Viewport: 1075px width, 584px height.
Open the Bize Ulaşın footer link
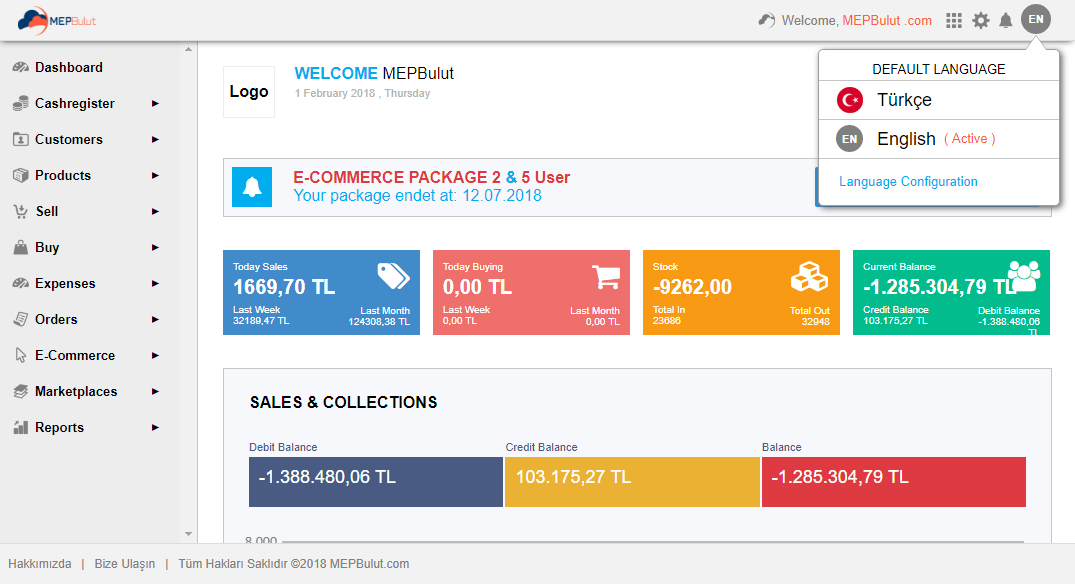[x=125, y=563]
